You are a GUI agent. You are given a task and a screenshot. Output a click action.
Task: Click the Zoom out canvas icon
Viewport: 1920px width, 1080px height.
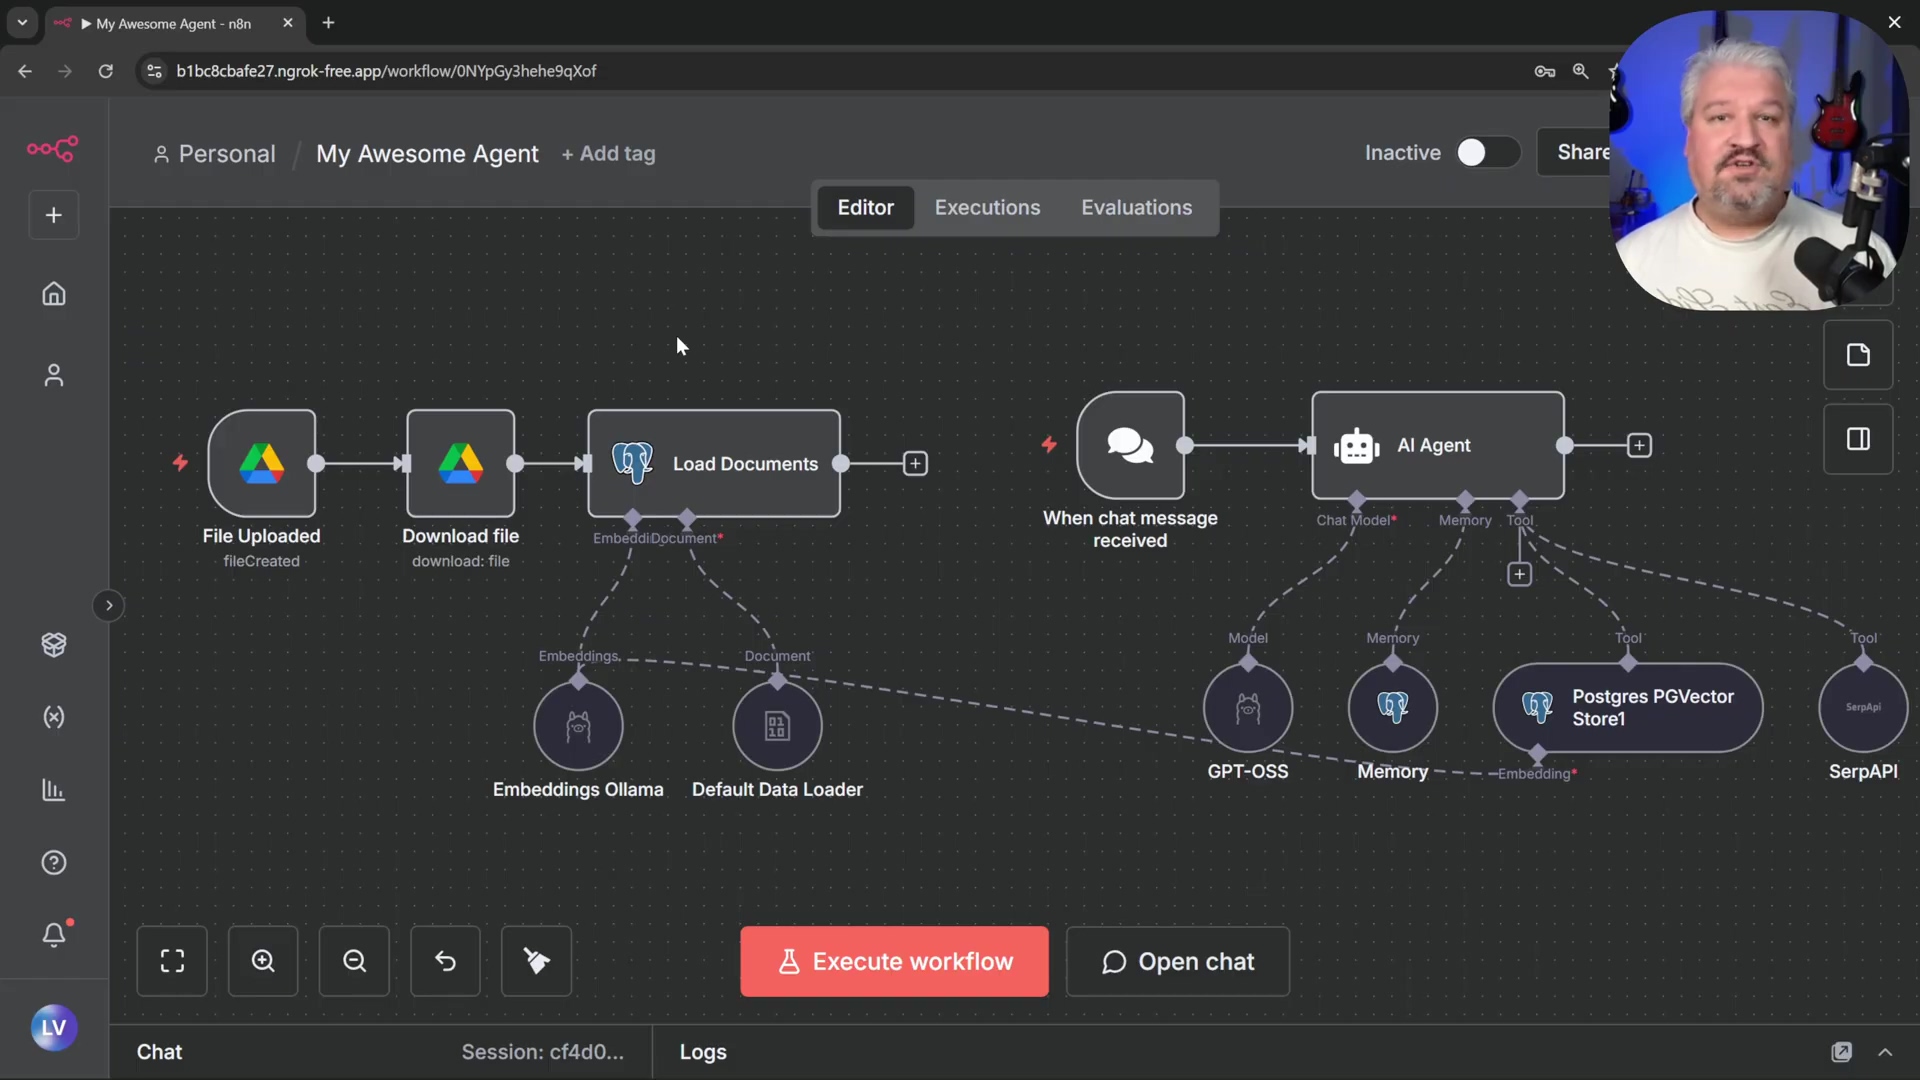tap(354, 961)
